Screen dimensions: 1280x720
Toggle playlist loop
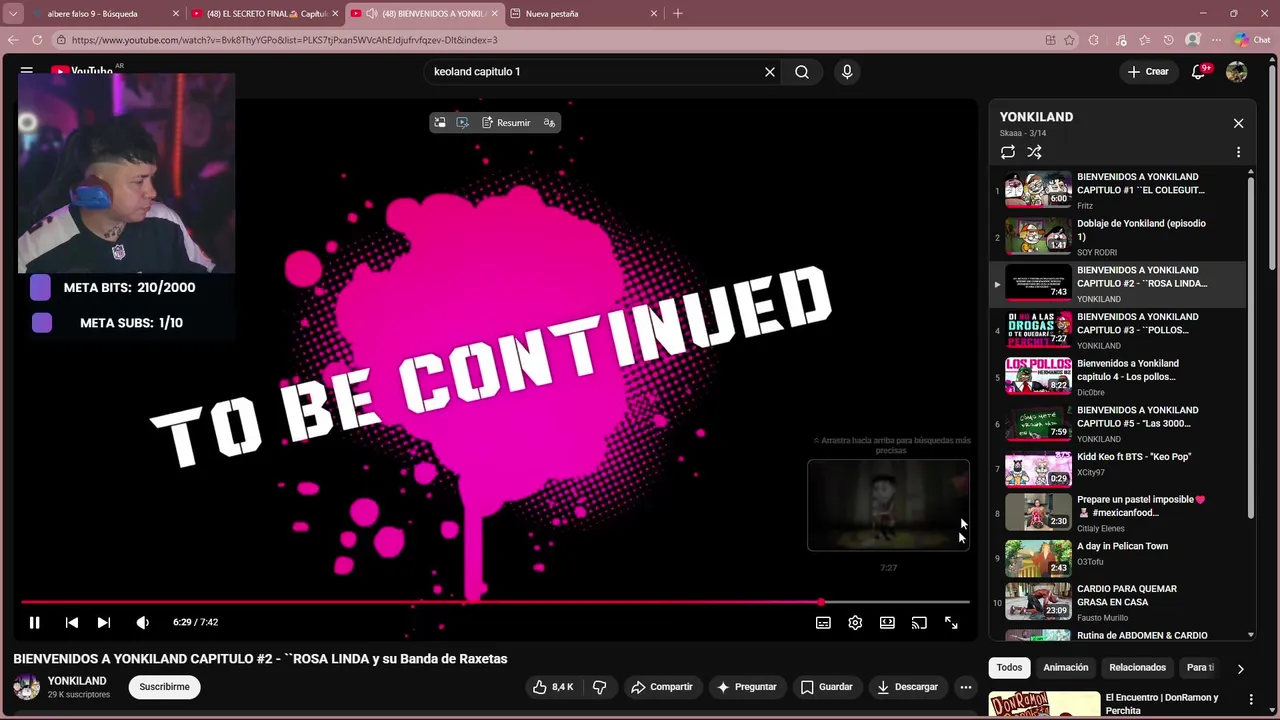coord(1008,152)
